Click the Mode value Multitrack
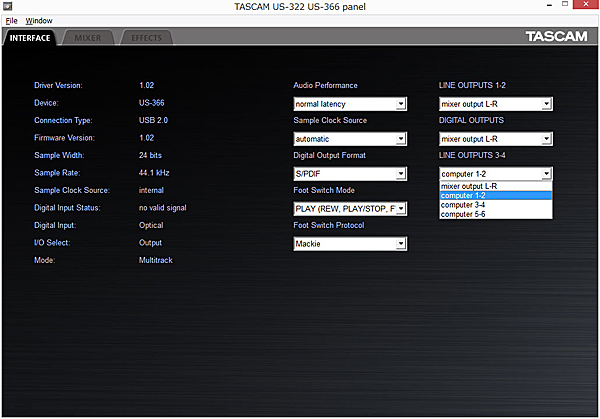Viewport: 600px width, 419px height. (x=156, y=260)
